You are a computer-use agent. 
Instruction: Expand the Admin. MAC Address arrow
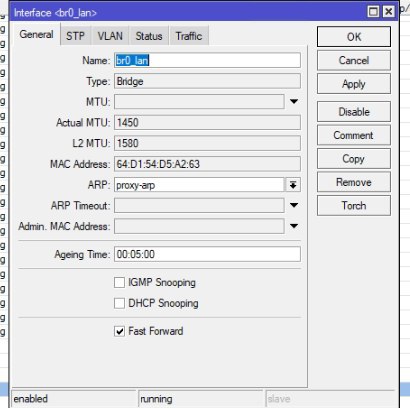294,226
